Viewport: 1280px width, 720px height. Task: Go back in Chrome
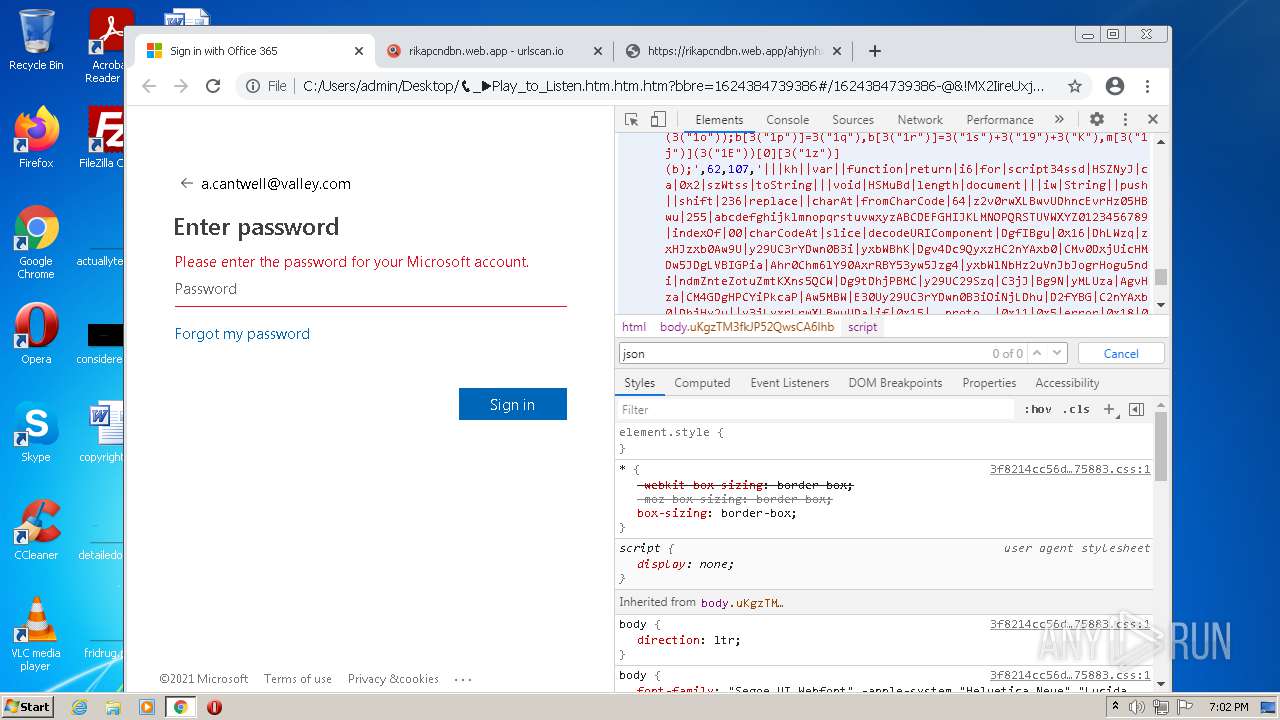point(149,86)
